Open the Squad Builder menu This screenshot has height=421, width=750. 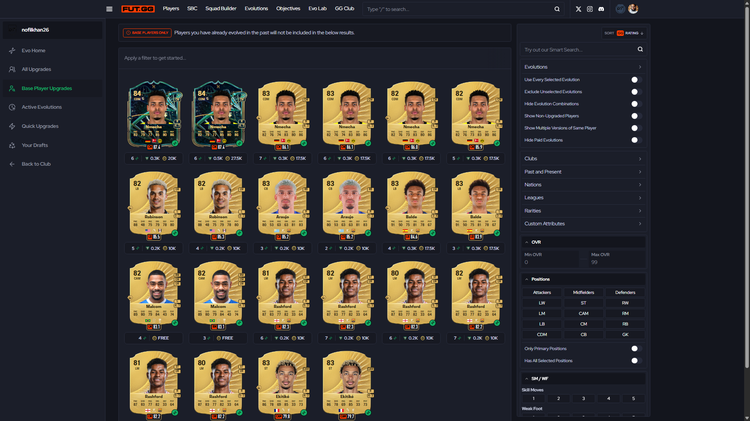coord(221,9)
